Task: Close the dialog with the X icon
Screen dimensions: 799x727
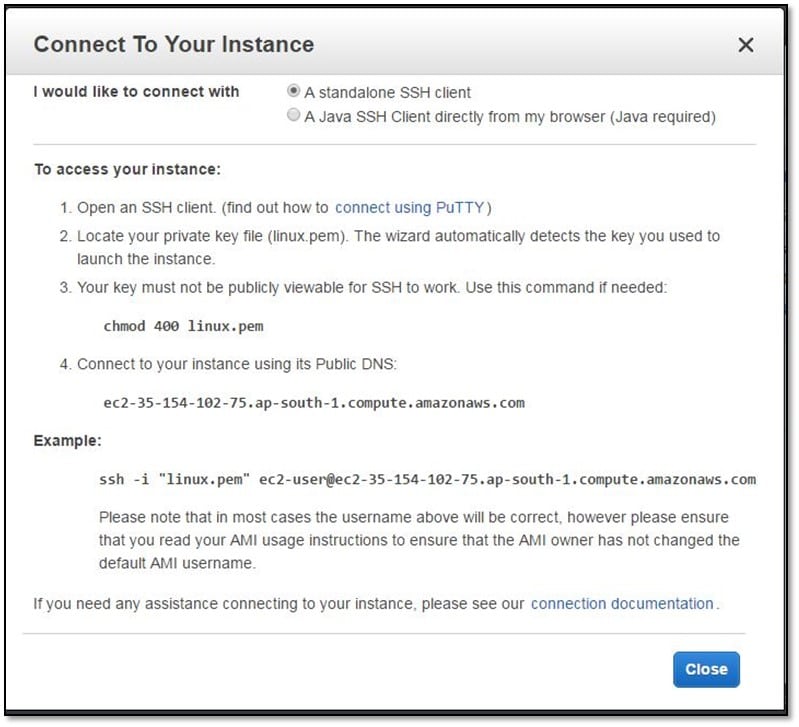Action: point(745,45)
